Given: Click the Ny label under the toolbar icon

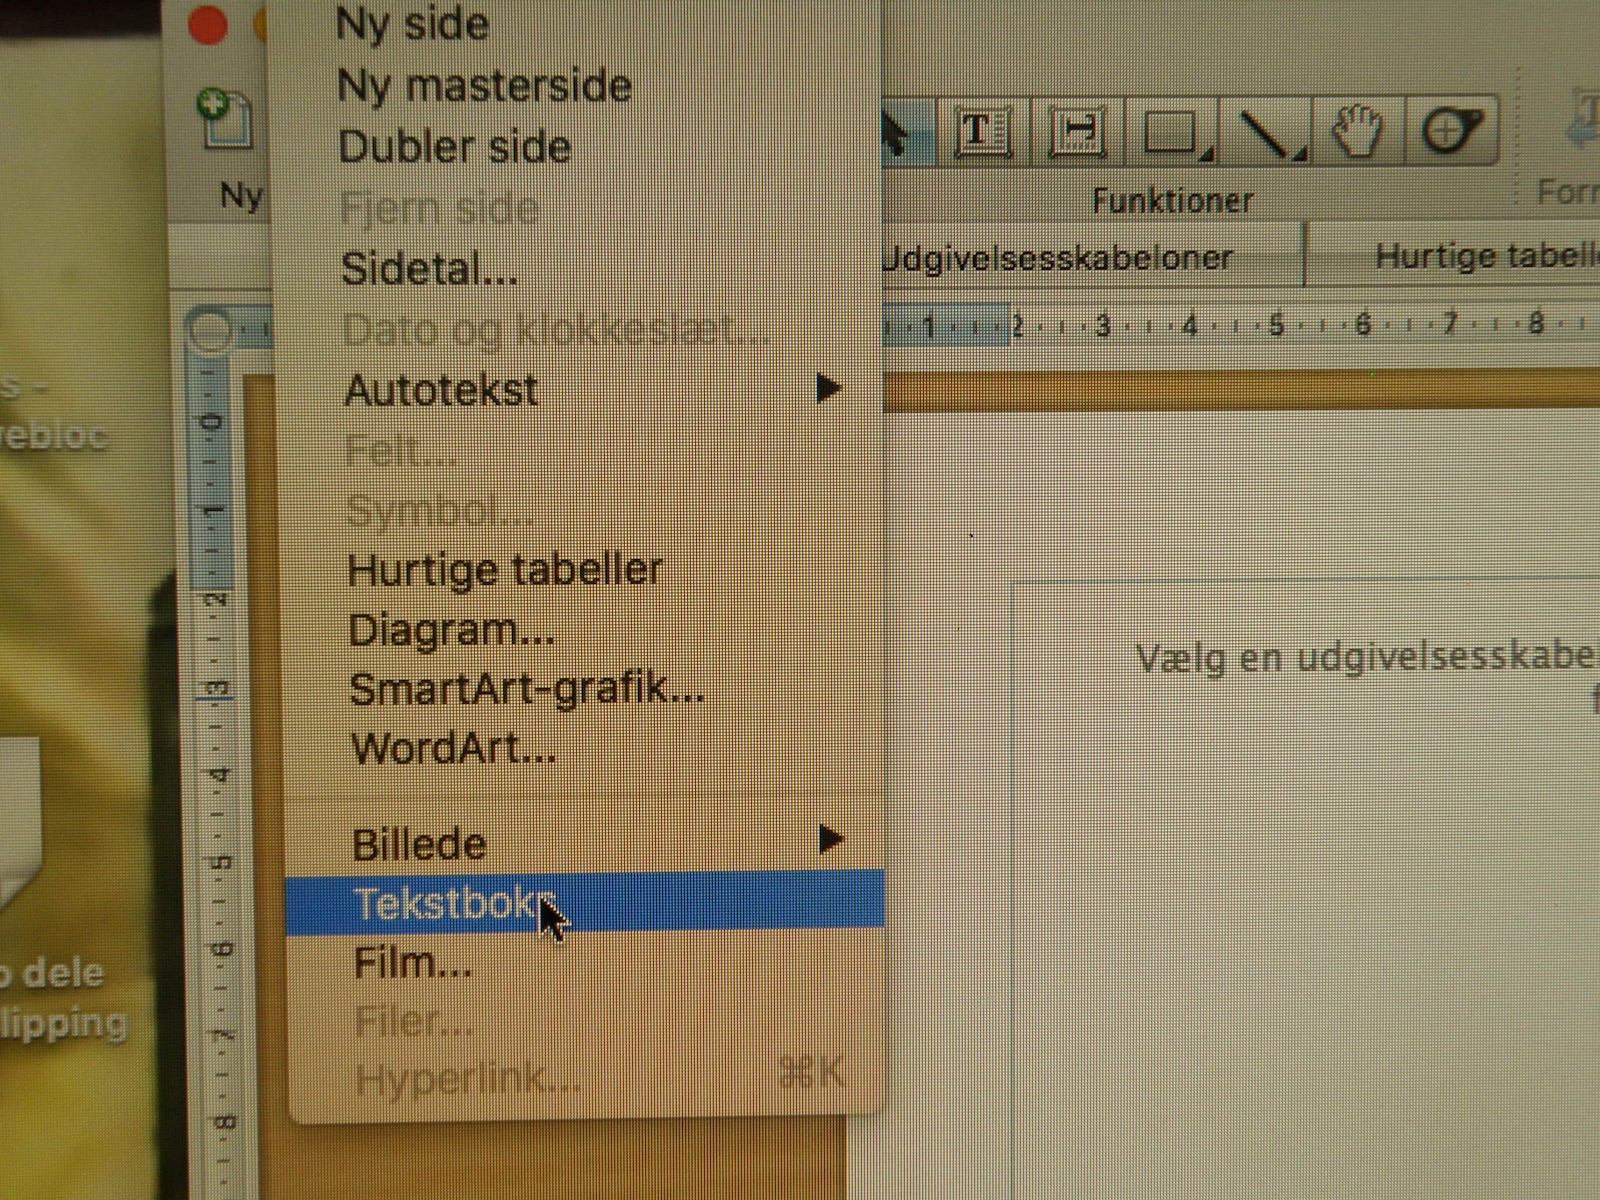Looking at the screenshot, I should coord(241,196).
